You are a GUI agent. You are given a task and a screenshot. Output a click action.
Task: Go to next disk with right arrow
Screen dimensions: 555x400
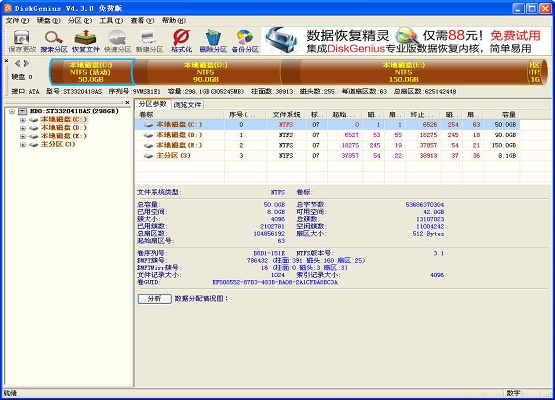pyautogui.click(x=26, y=63)
